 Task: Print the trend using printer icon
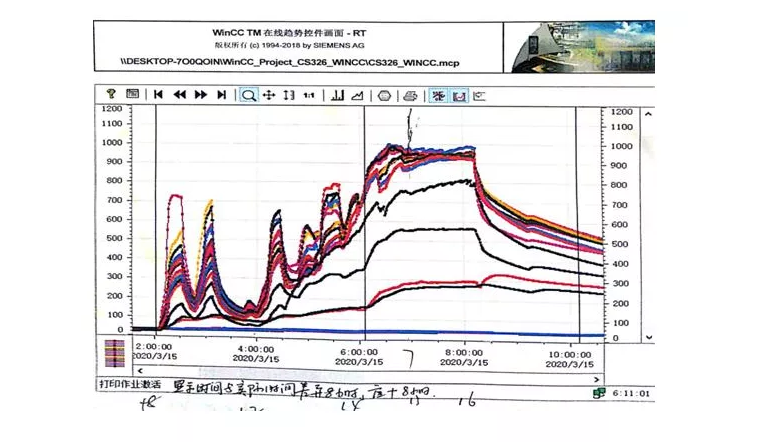[409, 95]
